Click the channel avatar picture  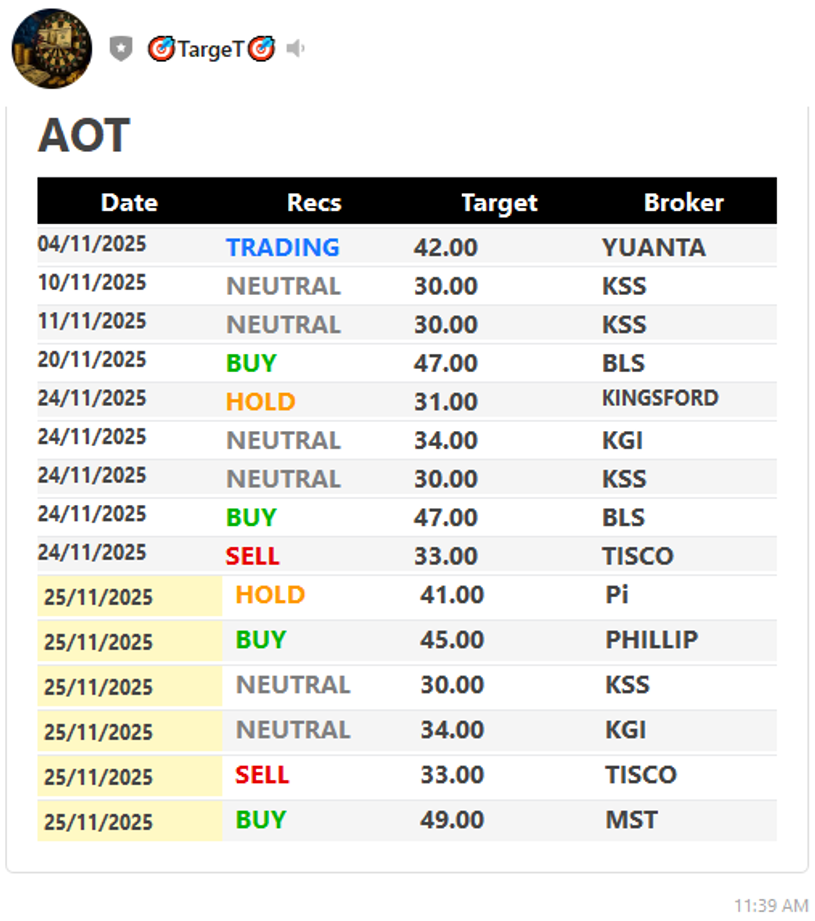point(52,48)
